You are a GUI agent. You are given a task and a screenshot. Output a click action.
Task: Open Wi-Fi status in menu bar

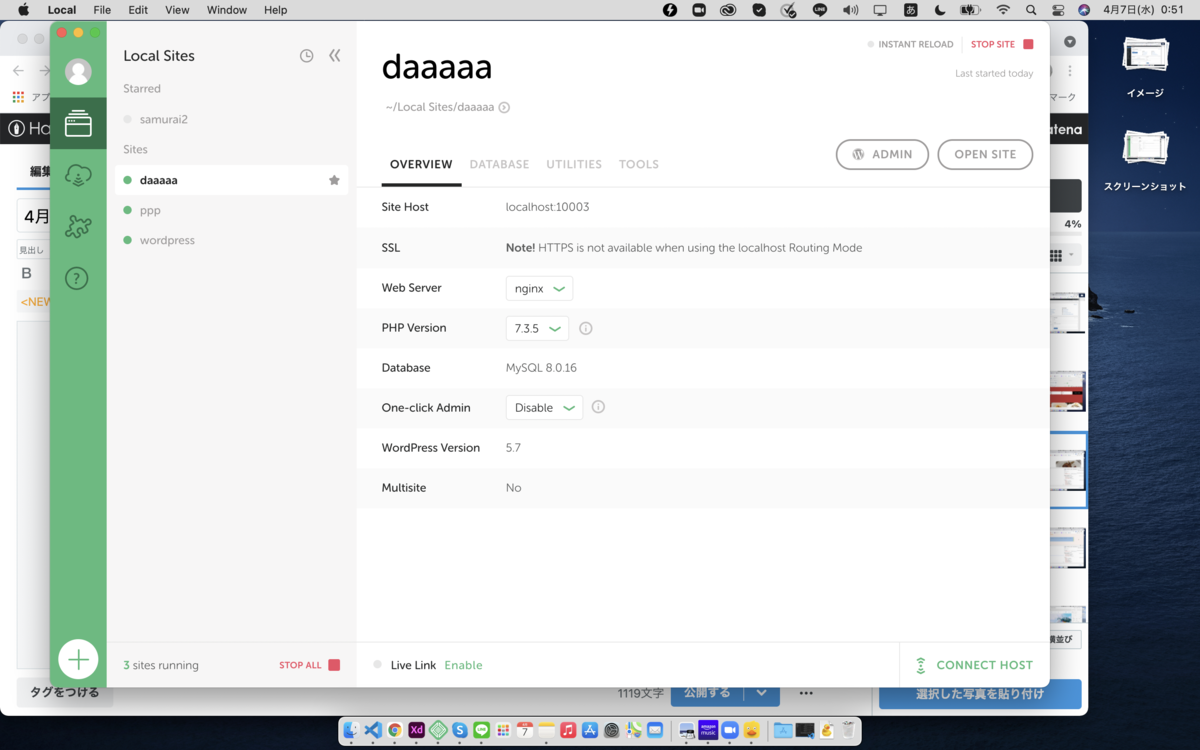(1003, 10)
